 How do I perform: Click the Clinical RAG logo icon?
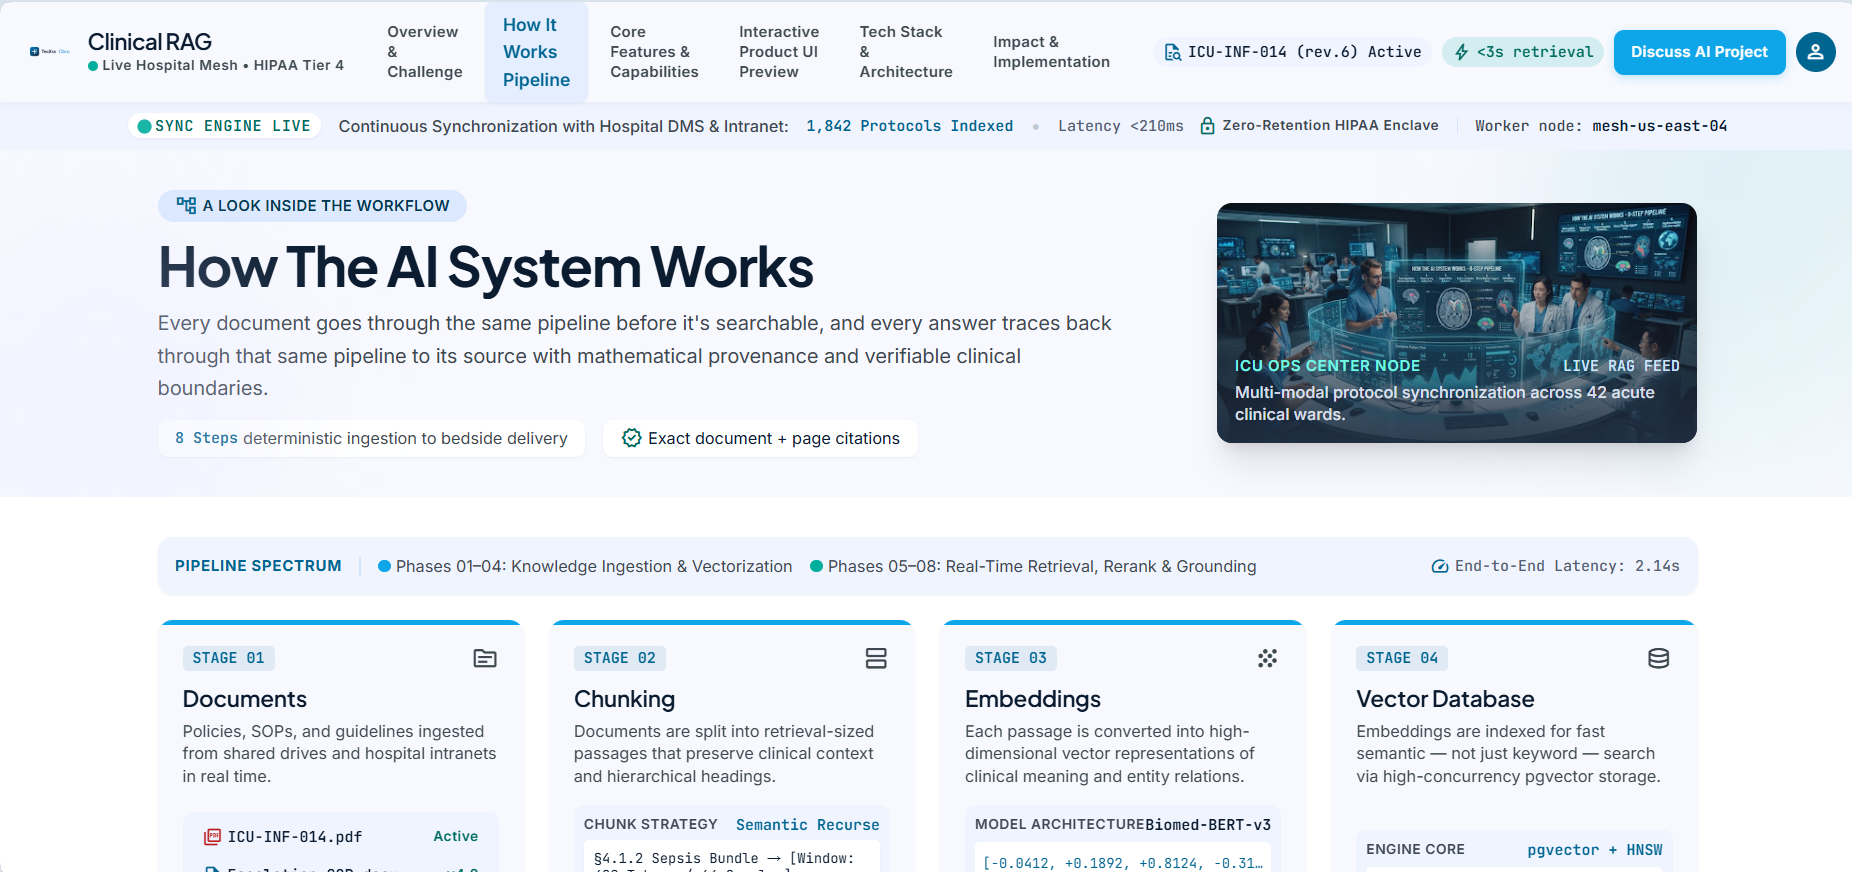pos(49,51)
